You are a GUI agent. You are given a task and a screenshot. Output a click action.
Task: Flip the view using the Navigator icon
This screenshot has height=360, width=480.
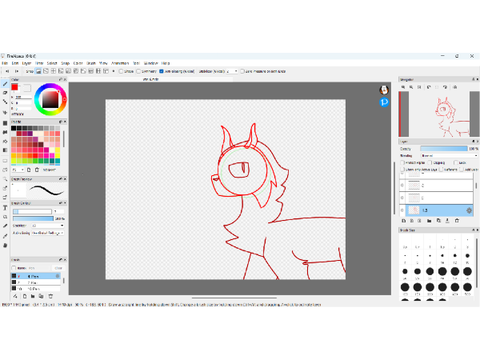[455, 87]
